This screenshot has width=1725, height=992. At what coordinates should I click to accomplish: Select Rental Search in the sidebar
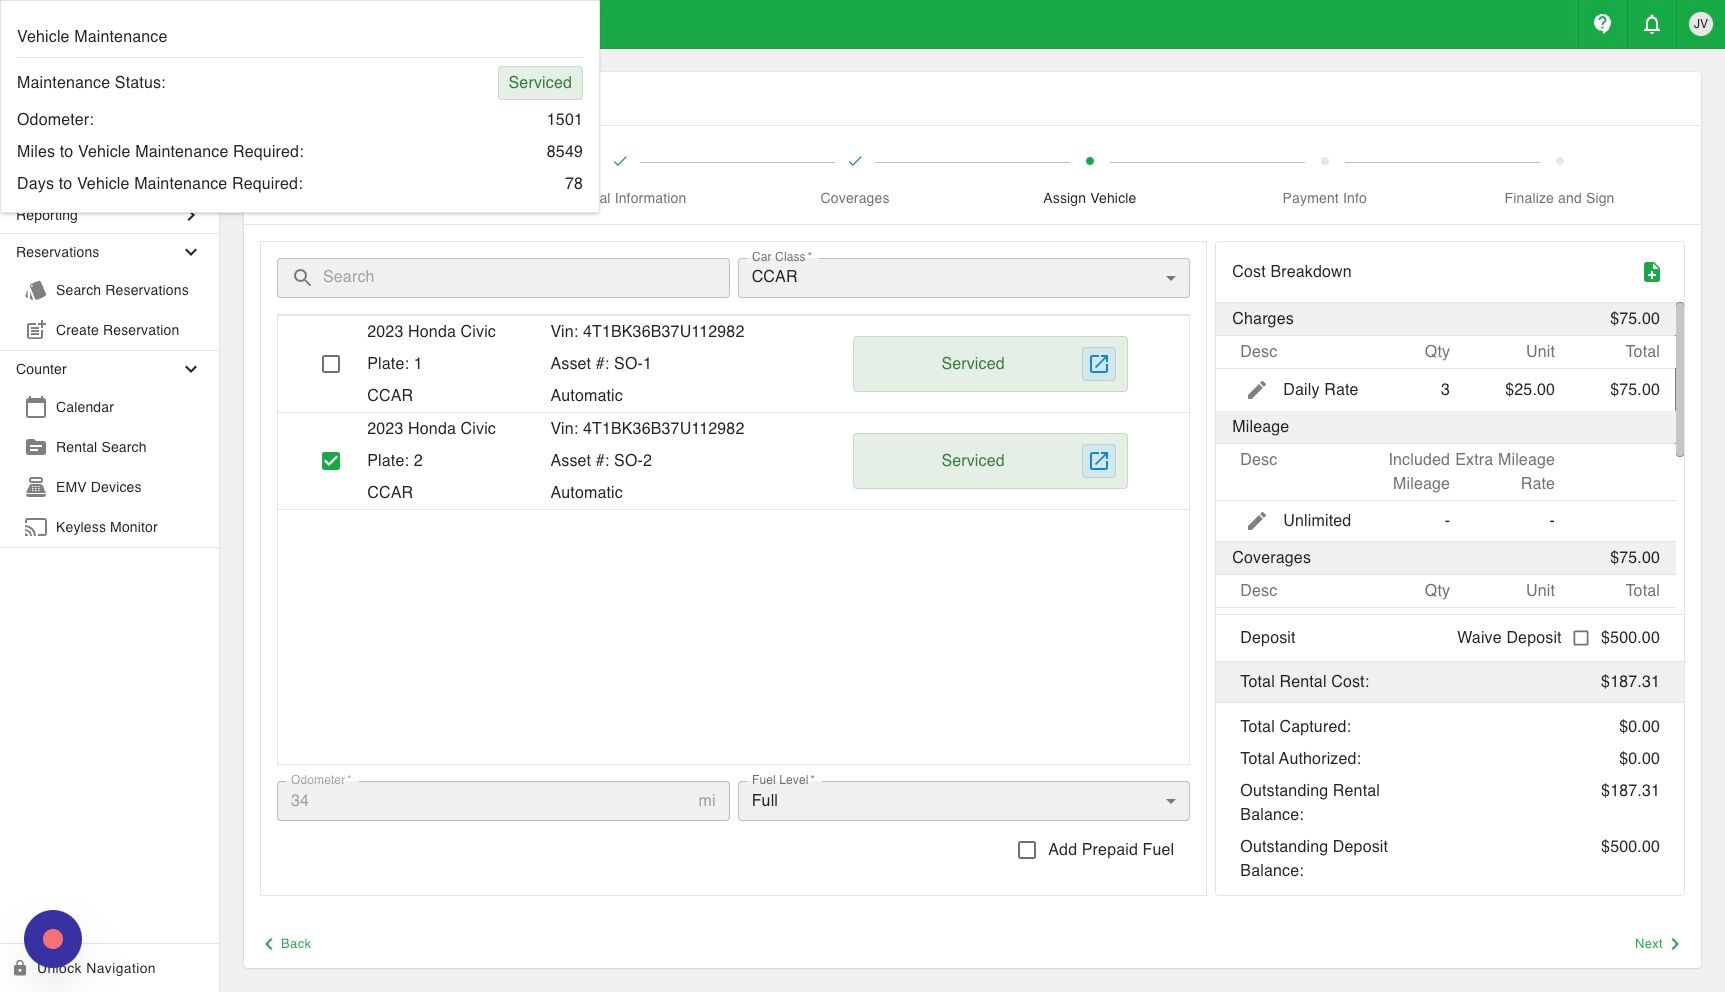pos(101,447)
